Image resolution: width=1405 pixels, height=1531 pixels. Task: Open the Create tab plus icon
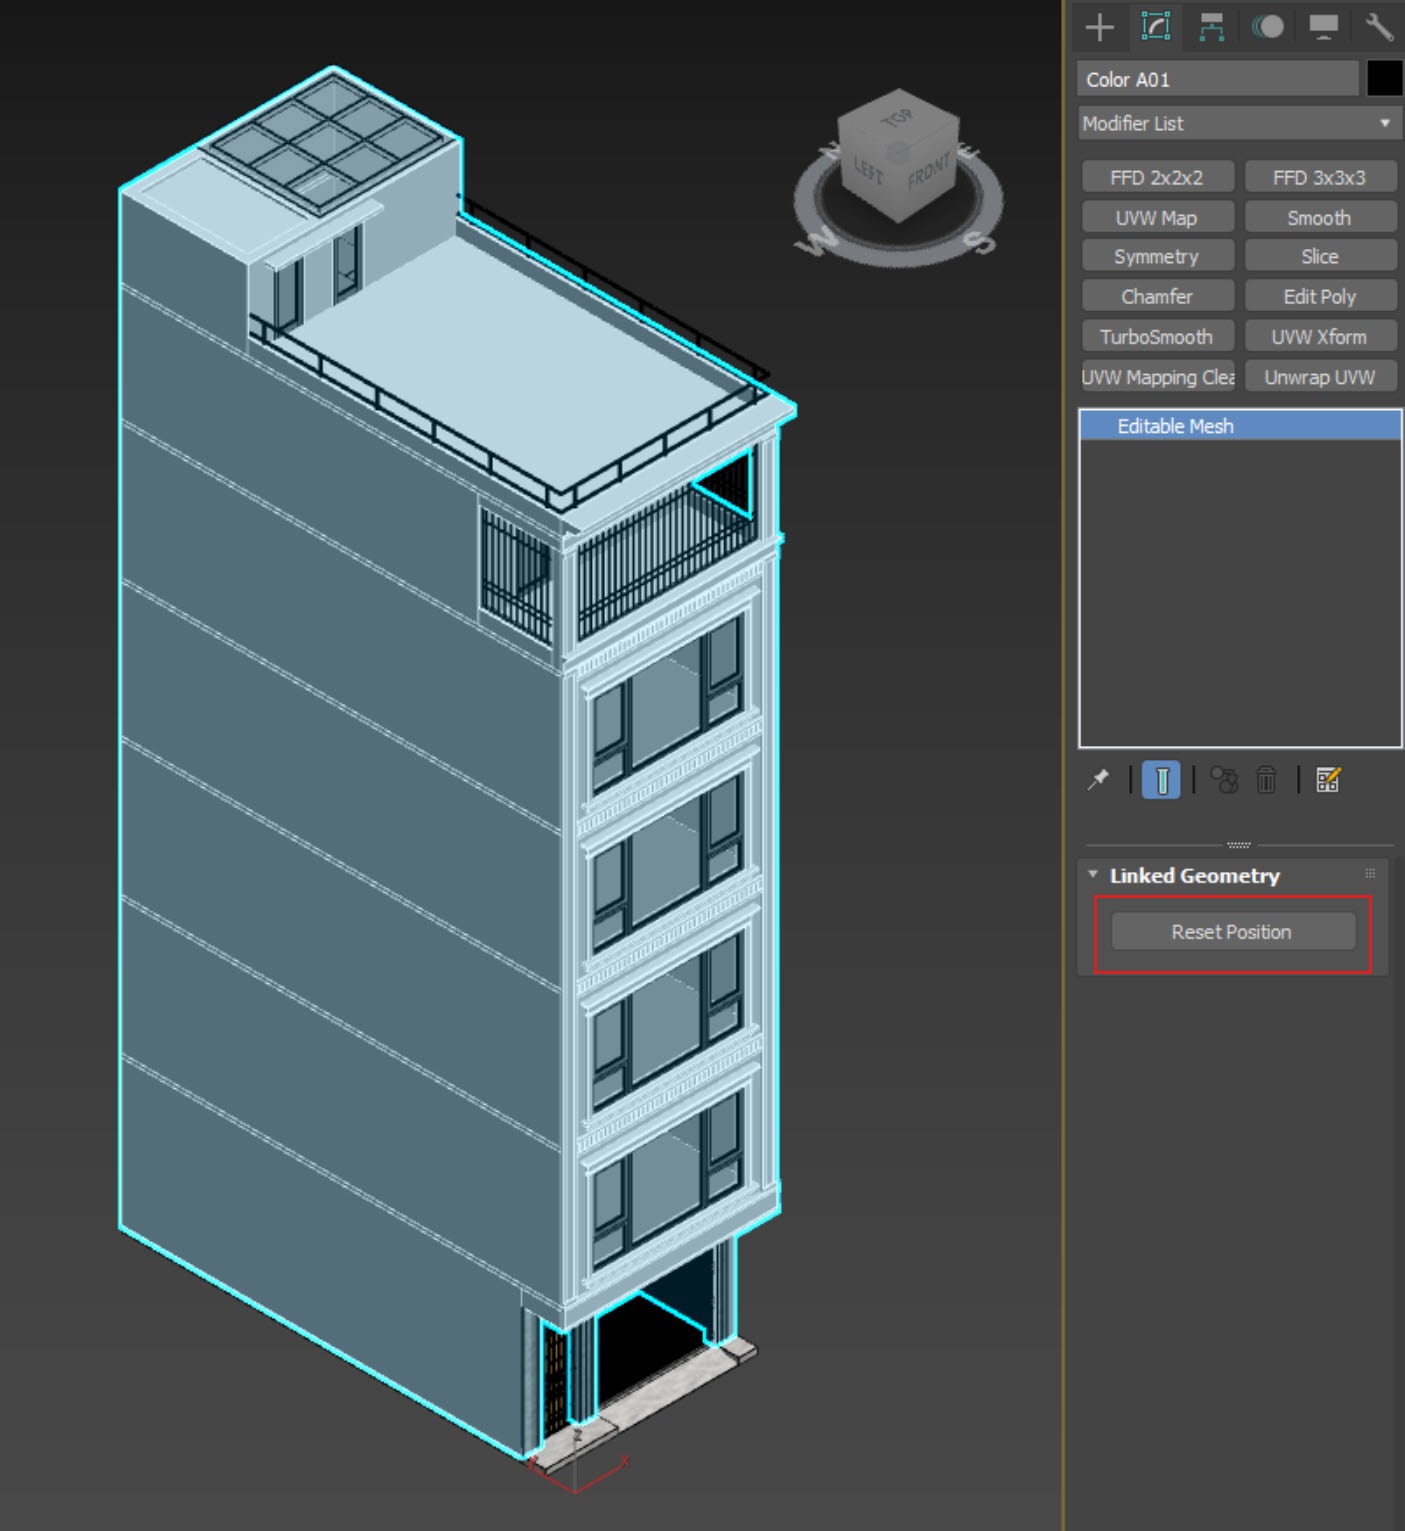[x=1099, y=27]
